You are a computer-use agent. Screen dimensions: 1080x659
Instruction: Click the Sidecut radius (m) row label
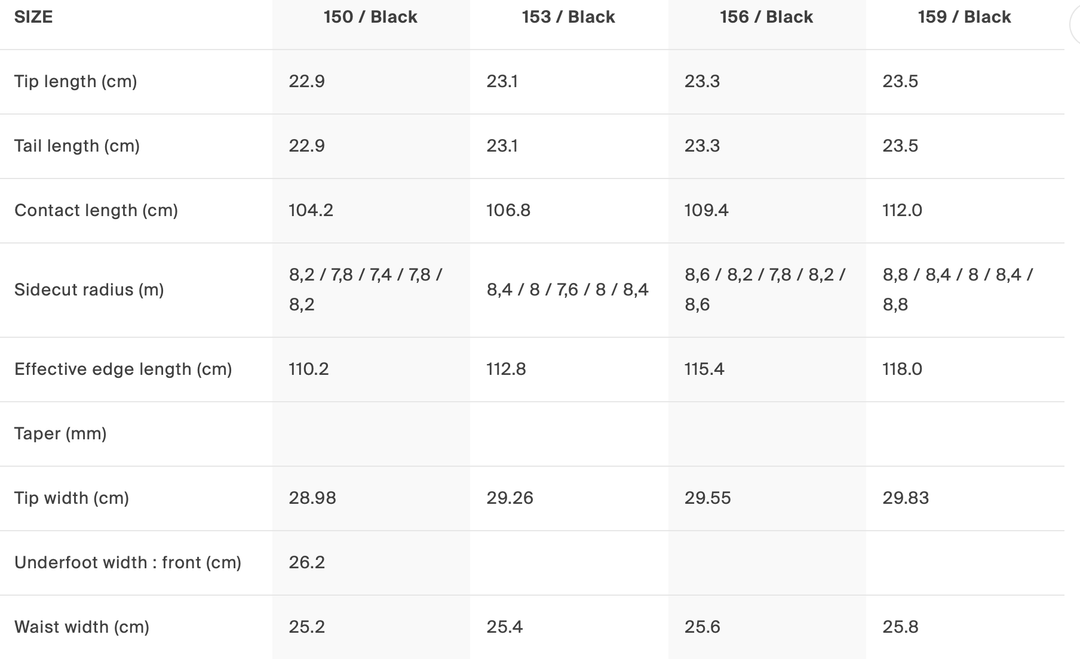pos(89,290)
